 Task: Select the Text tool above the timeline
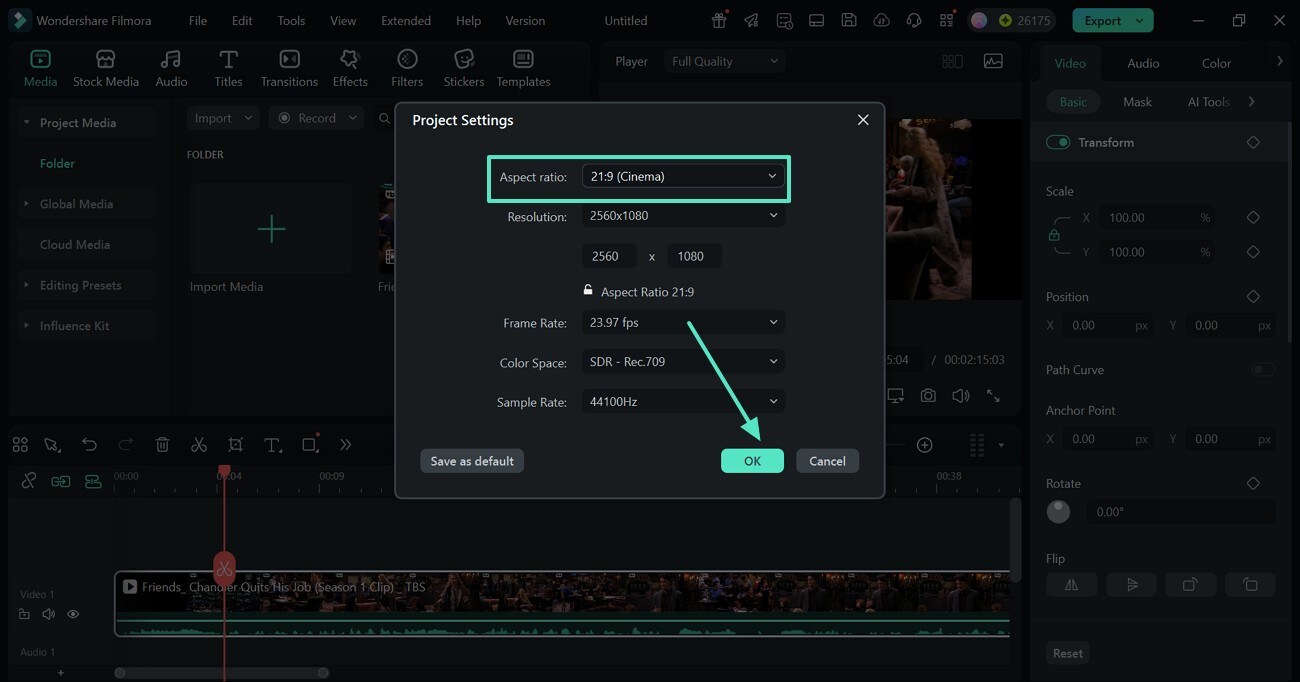pos(274,444)
